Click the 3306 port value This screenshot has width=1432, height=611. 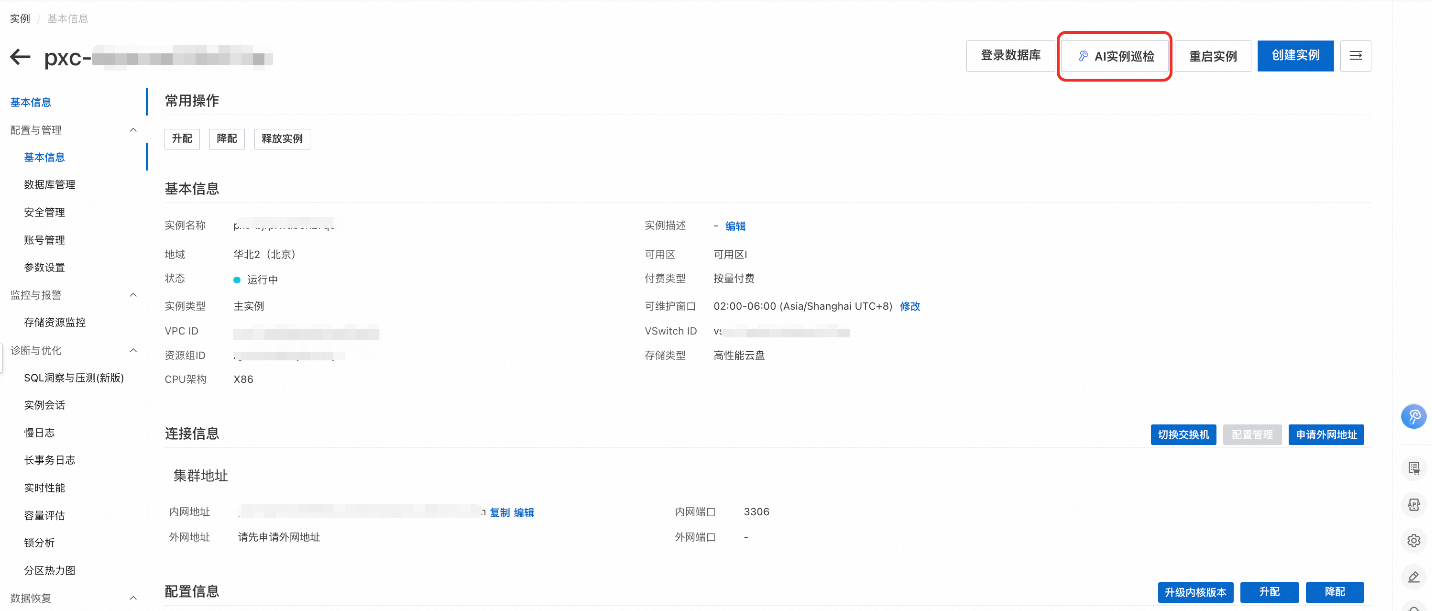(757, 512)
